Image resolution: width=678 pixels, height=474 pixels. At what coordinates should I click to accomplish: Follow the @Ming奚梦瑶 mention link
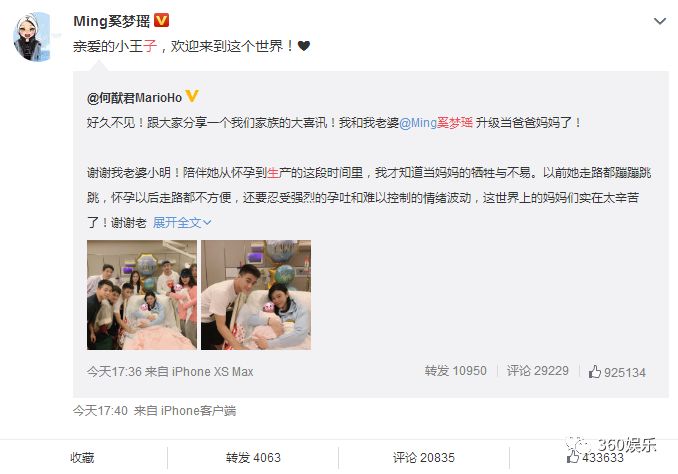click(436, 123)
